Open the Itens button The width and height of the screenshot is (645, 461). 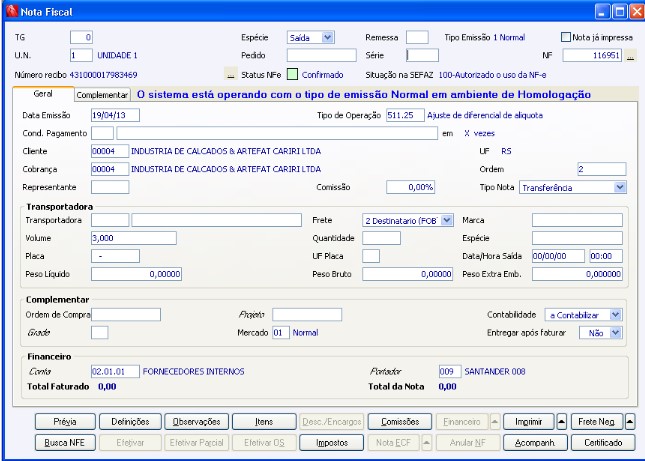click(x=264, y=422)
